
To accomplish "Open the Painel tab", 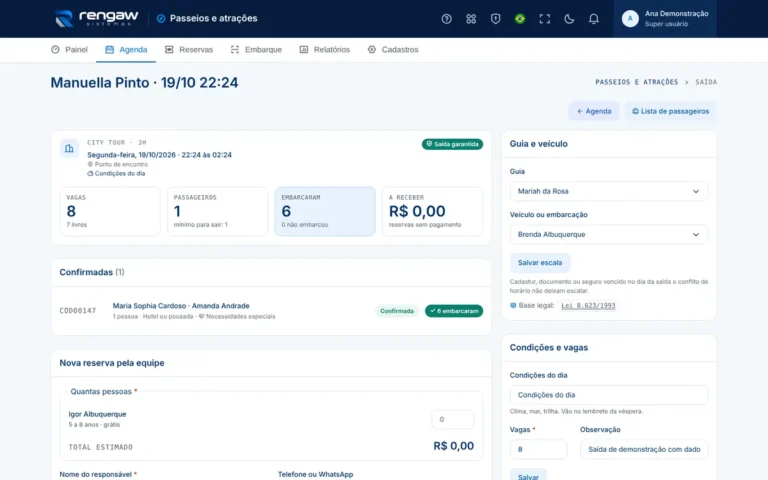I will 70,49.
